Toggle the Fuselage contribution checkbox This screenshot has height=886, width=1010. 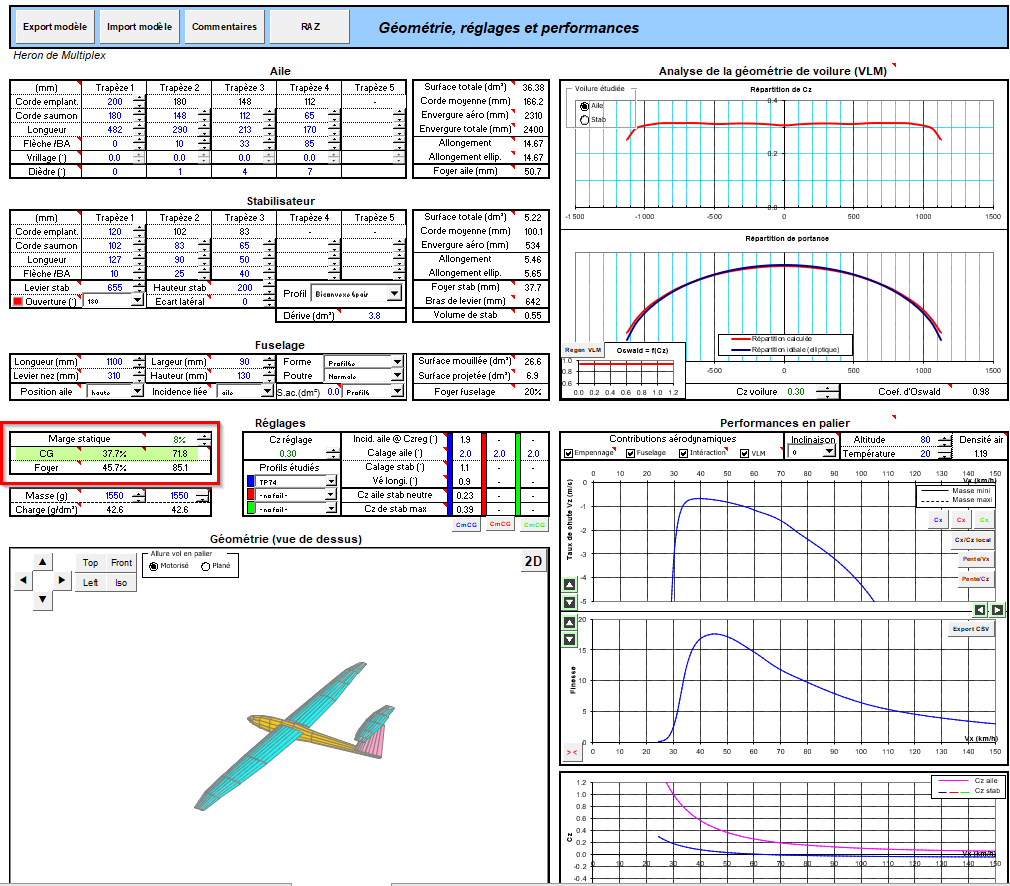[x=631, y=453]
